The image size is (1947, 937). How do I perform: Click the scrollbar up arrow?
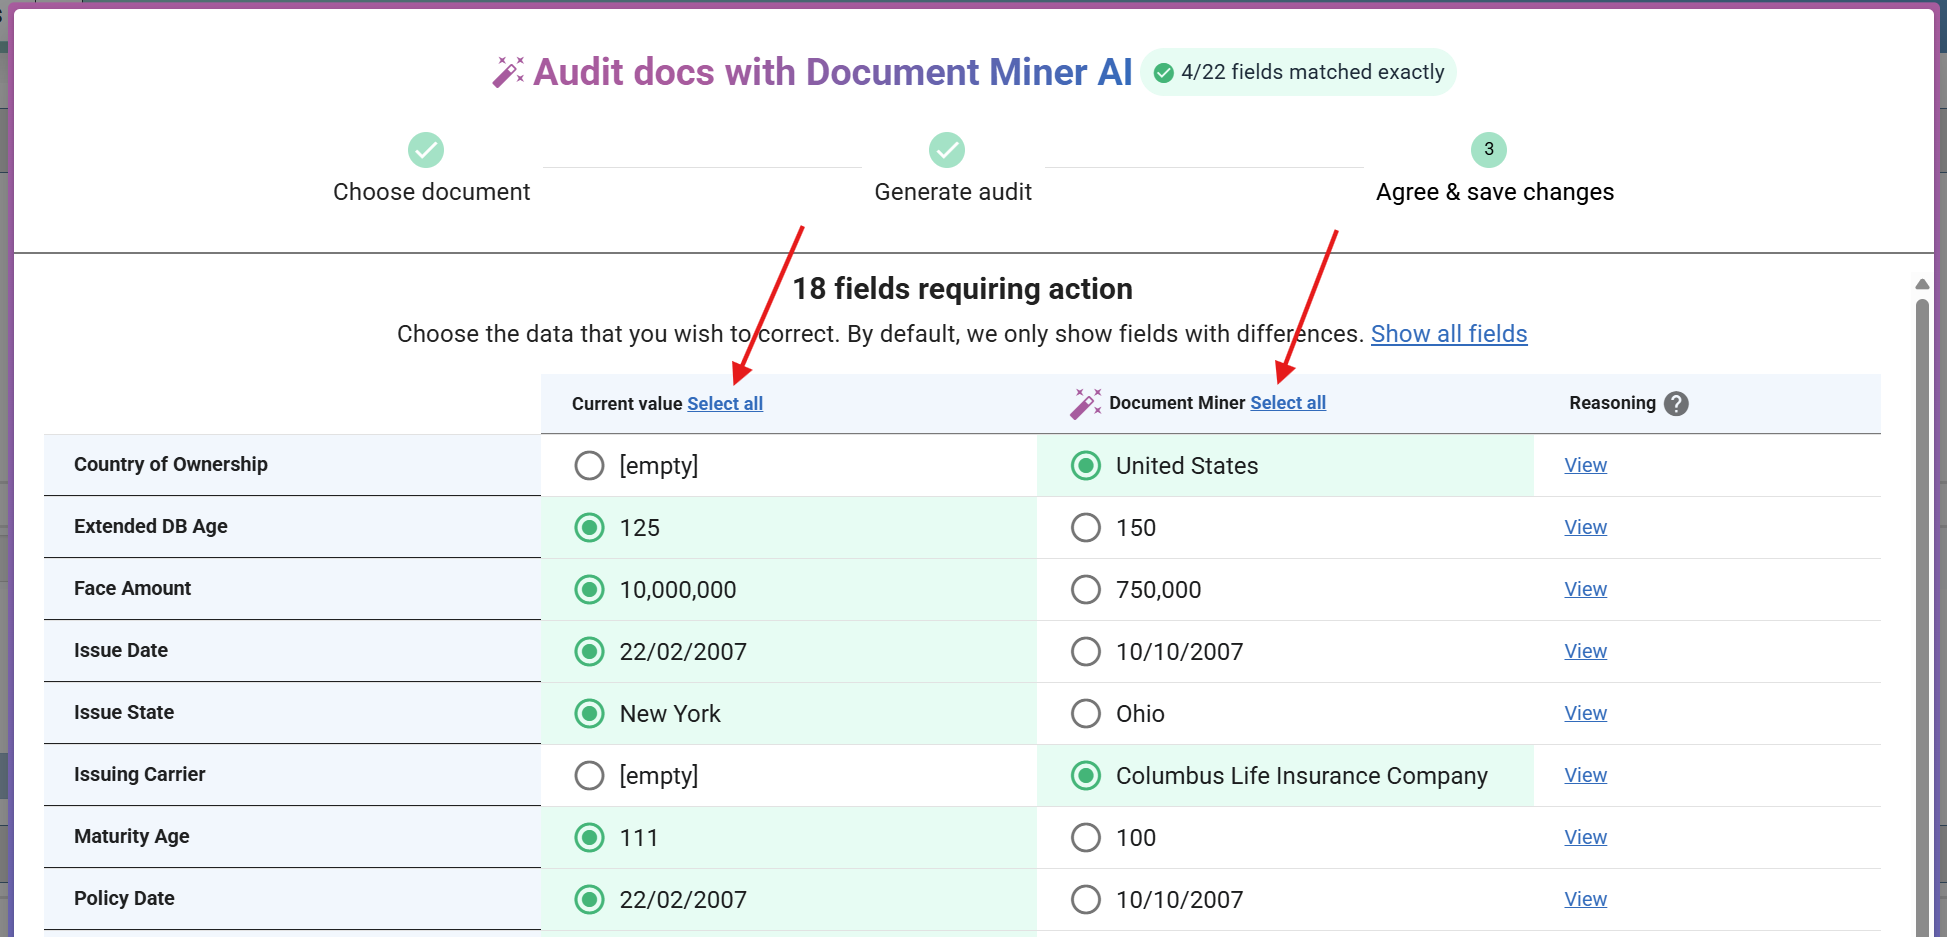[x=1921, y=284]
